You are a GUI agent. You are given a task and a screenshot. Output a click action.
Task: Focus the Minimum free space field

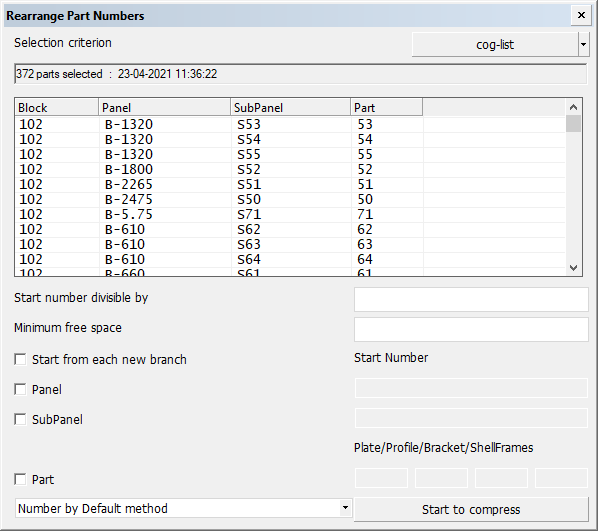tap(471, 330)
